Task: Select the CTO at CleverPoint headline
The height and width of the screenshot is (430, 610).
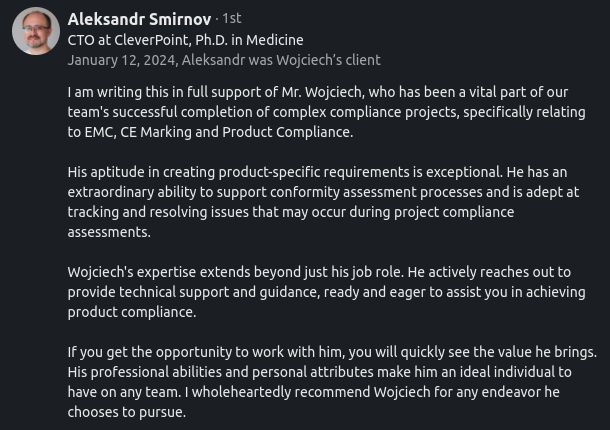Action: pyautogui.click(x=185, y=40)
